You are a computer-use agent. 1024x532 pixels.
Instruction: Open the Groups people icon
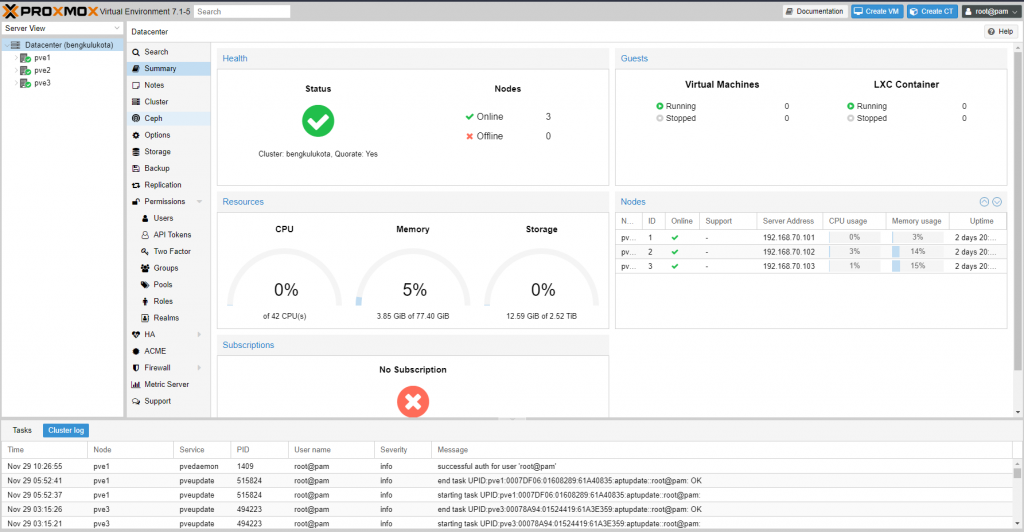coord(145,268)
